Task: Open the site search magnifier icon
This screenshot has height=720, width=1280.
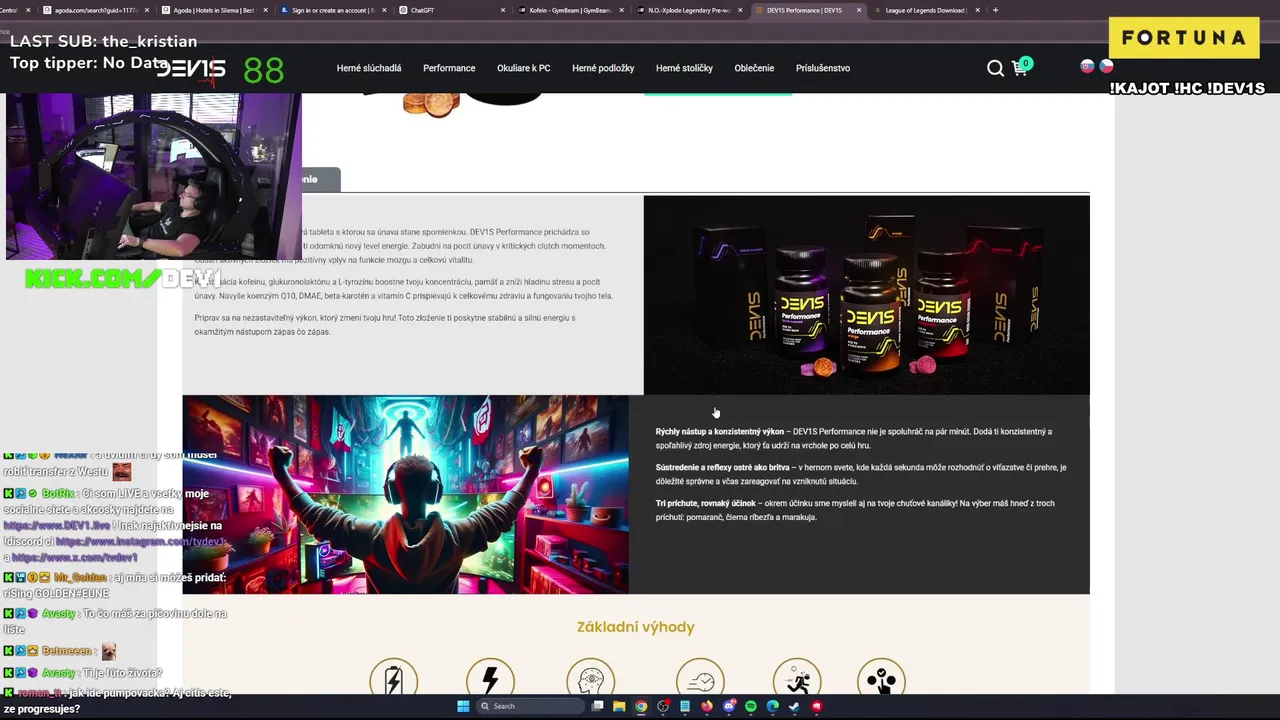Action: (995, 68)
